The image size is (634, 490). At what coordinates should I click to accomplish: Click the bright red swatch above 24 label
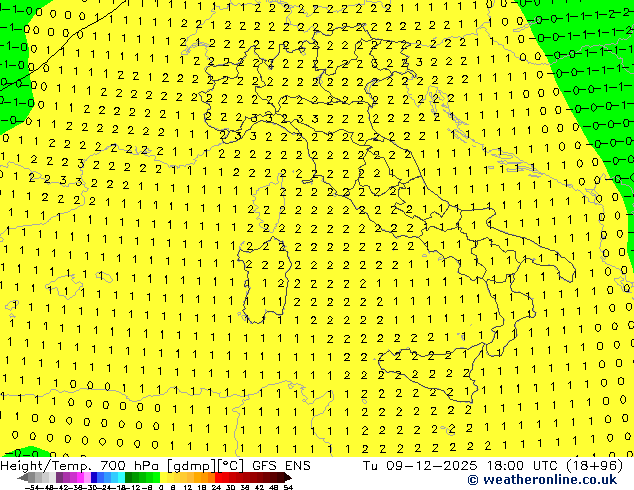(x=218, y=477)
